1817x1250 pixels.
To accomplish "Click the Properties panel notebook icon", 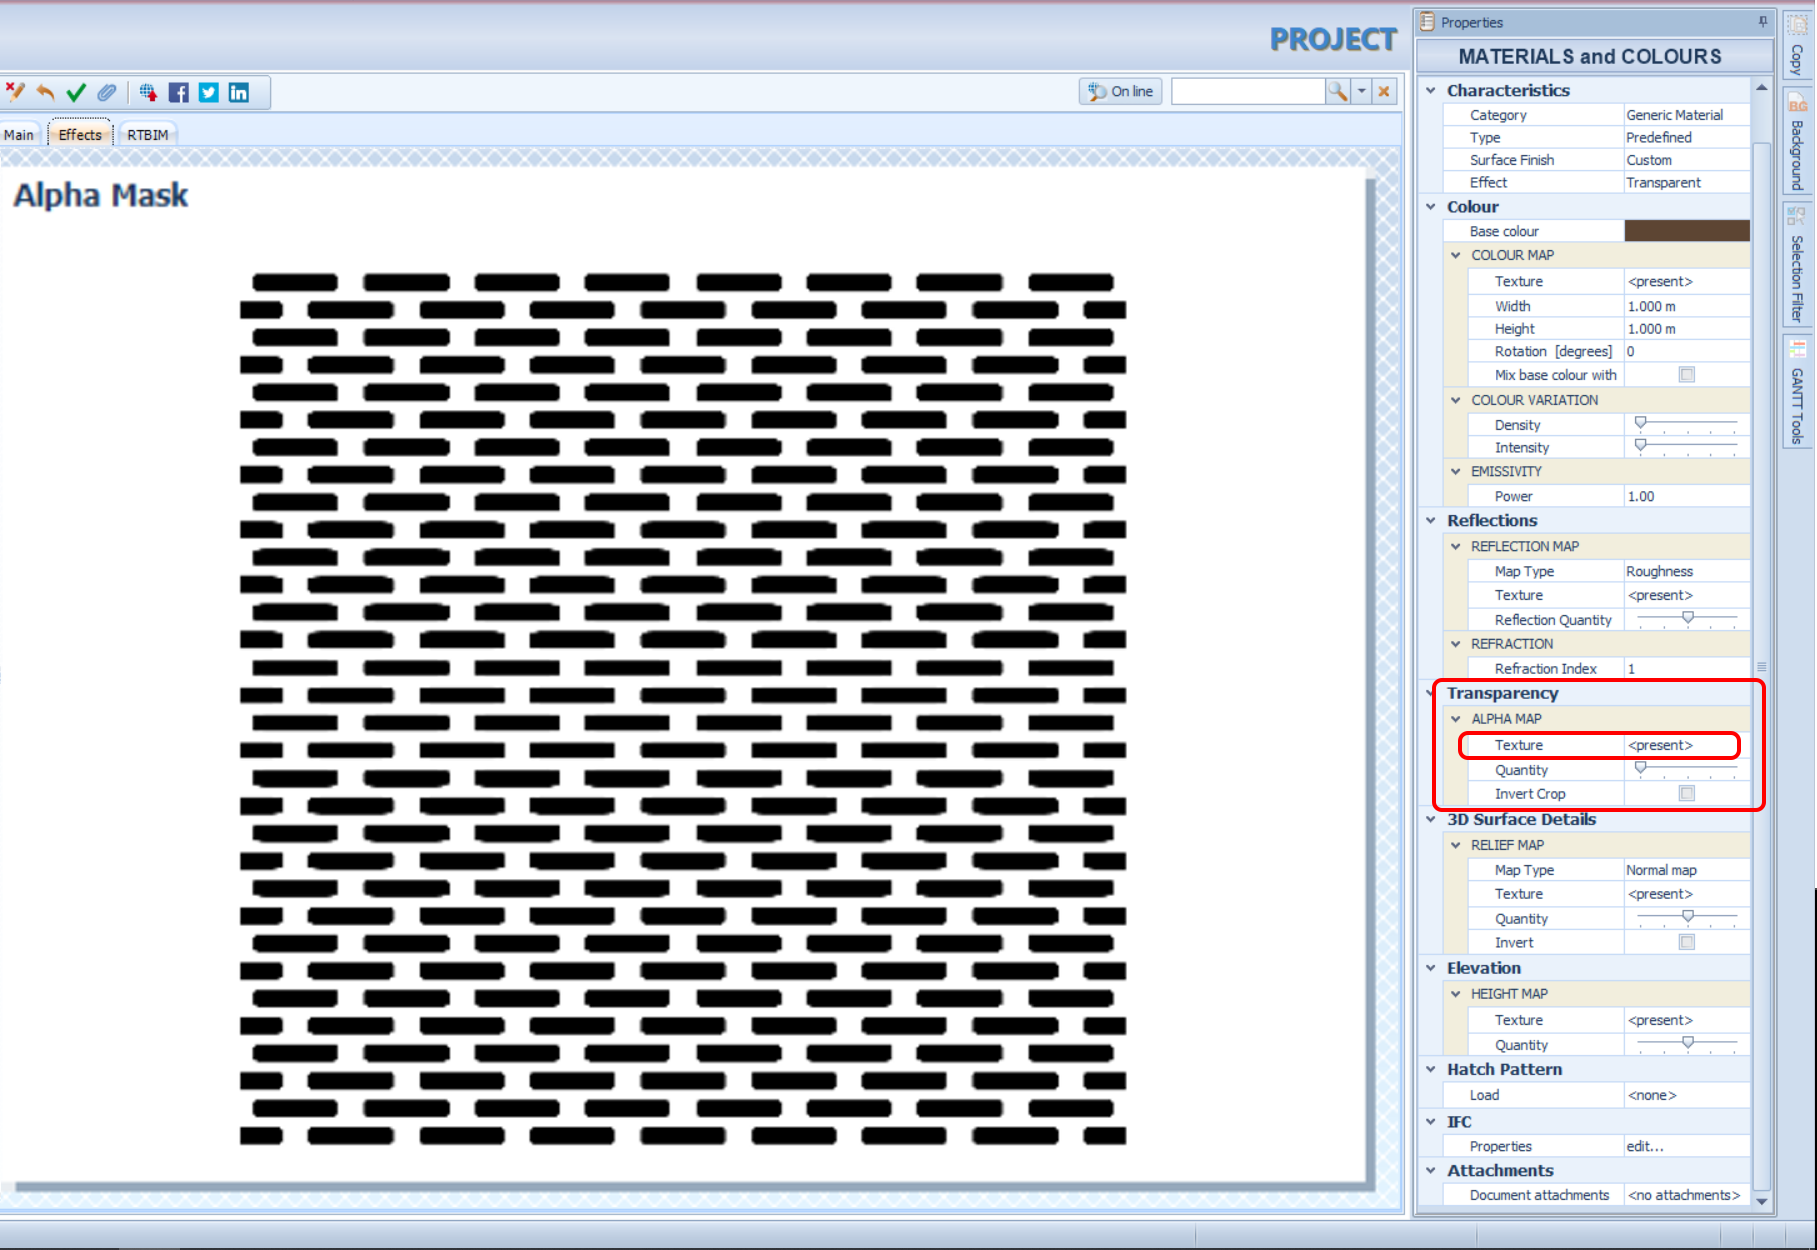I will (x=1427, y=22).
